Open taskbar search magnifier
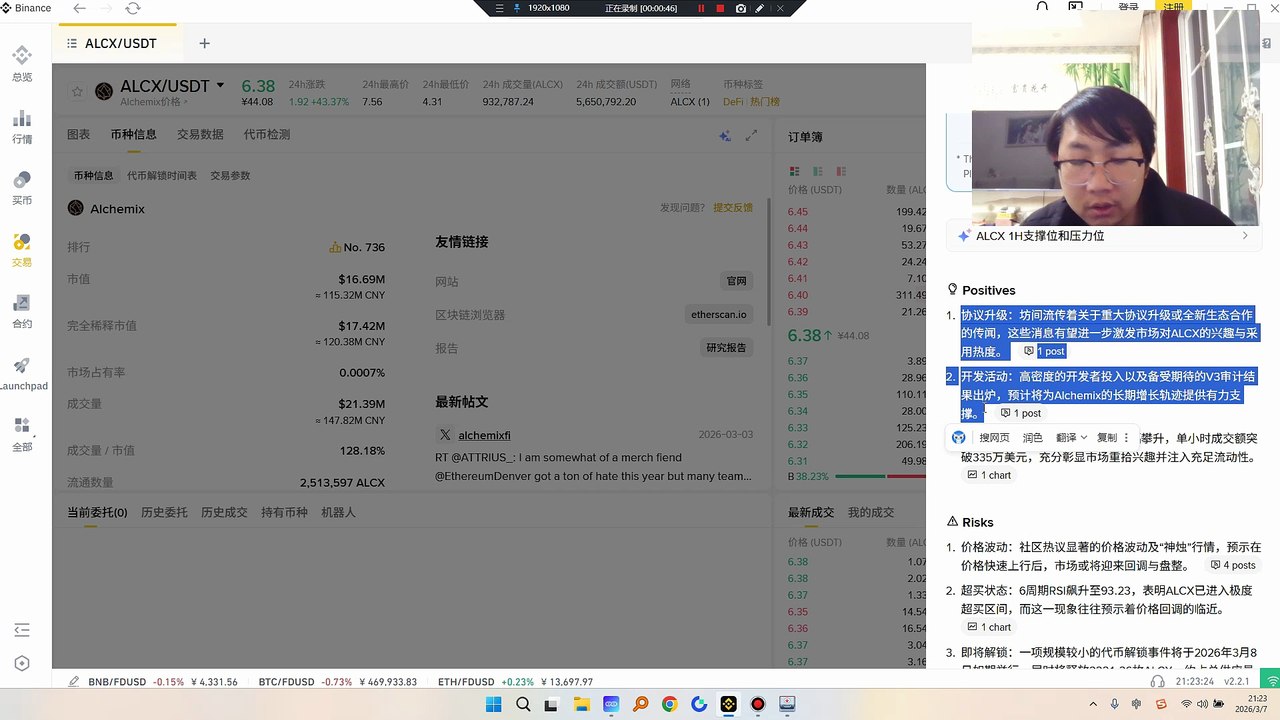This screenshot has width=1280, height=720. pyautogui.click(x=523, y=704)
